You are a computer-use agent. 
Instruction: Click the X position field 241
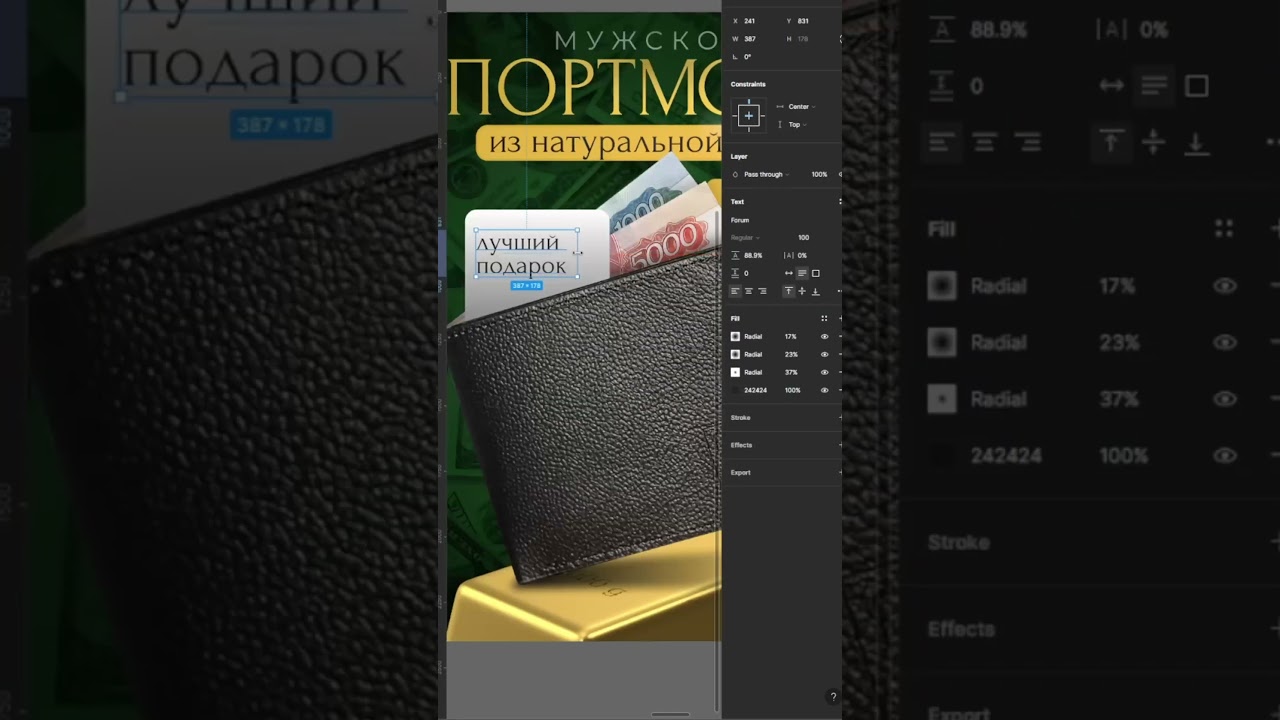point(749,21)
